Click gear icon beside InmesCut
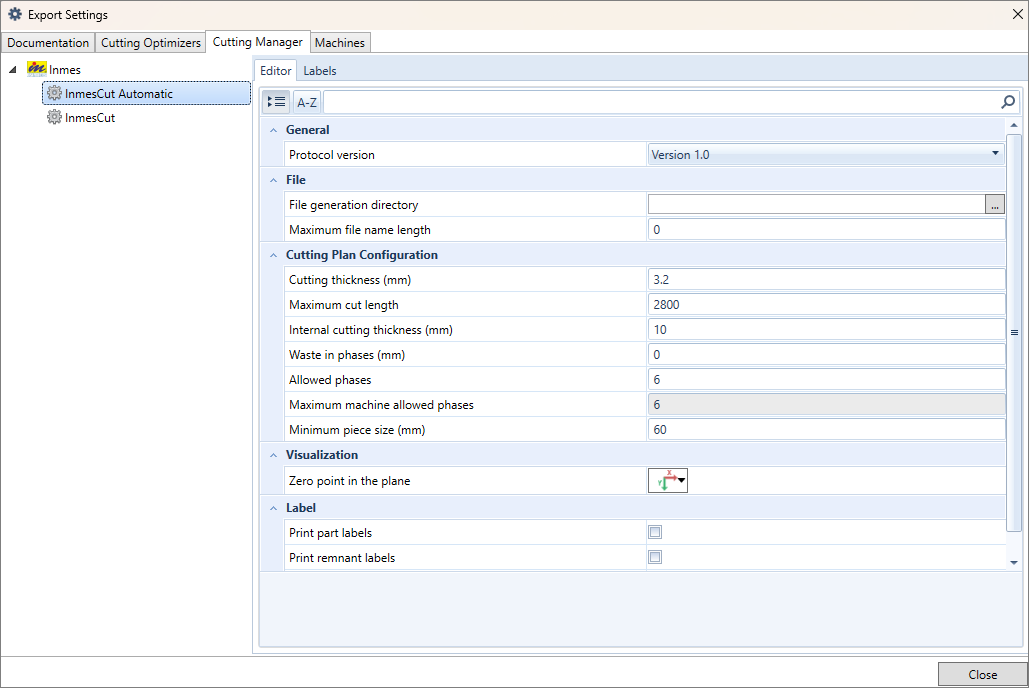The height and width of the screenshot is (688, 1029). pyautogui.click(x=54, y=117)
